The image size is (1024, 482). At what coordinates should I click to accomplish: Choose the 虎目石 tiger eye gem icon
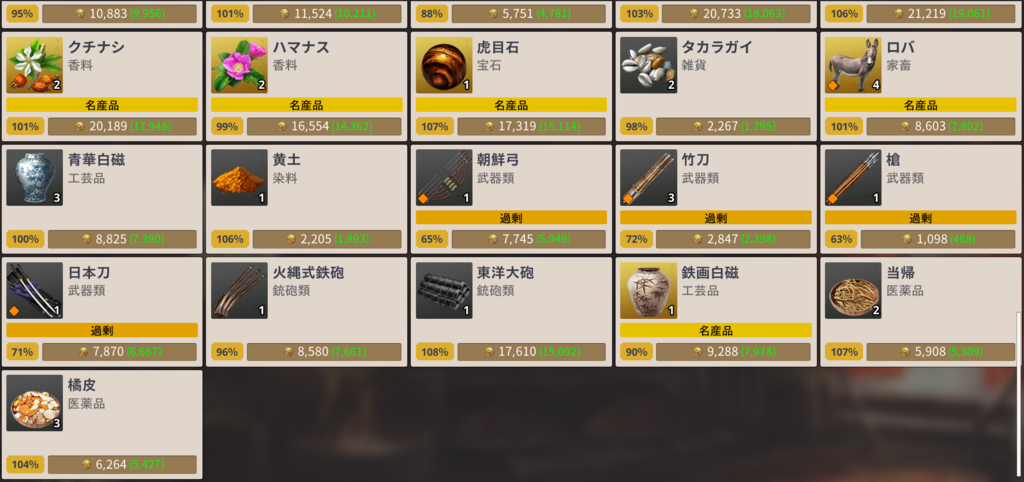click(x=444, y=65)
